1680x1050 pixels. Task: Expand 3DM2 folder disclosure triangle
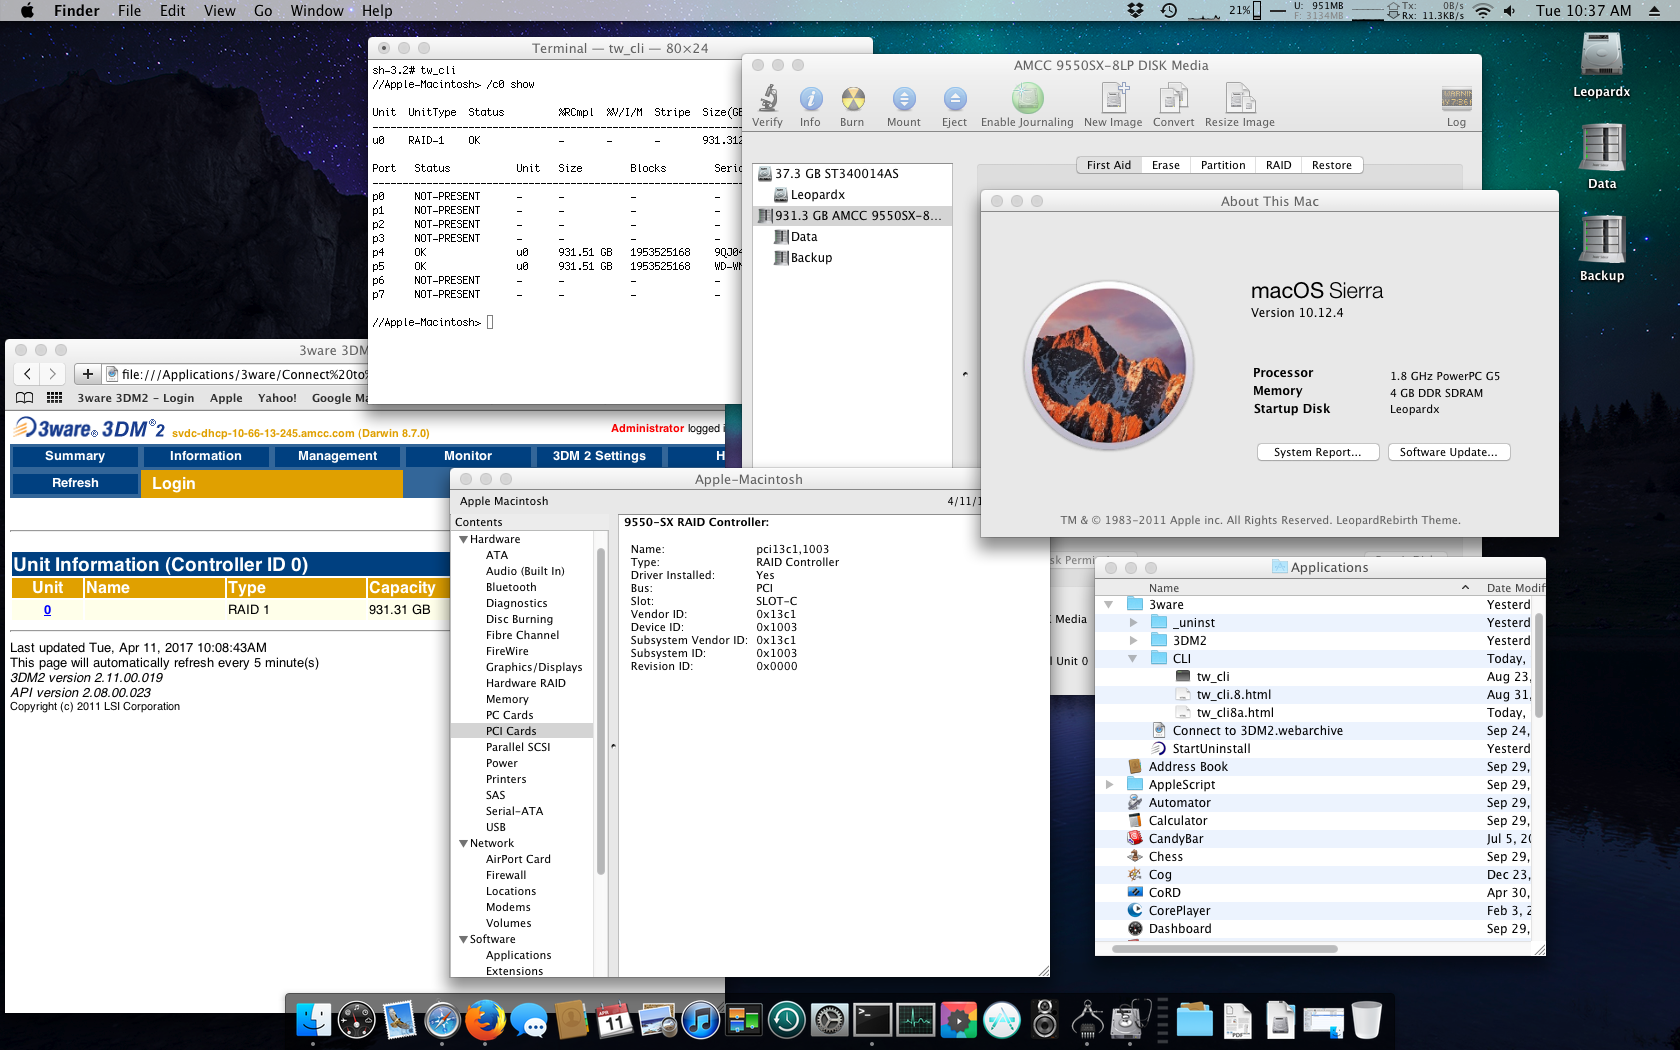point(1133,640)
